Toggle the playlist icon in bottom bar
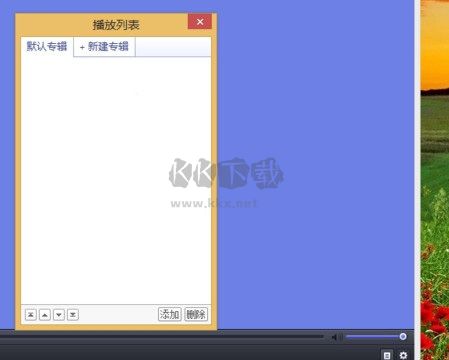The height and width of the screenshot is (360, 449). click(387, 355)
